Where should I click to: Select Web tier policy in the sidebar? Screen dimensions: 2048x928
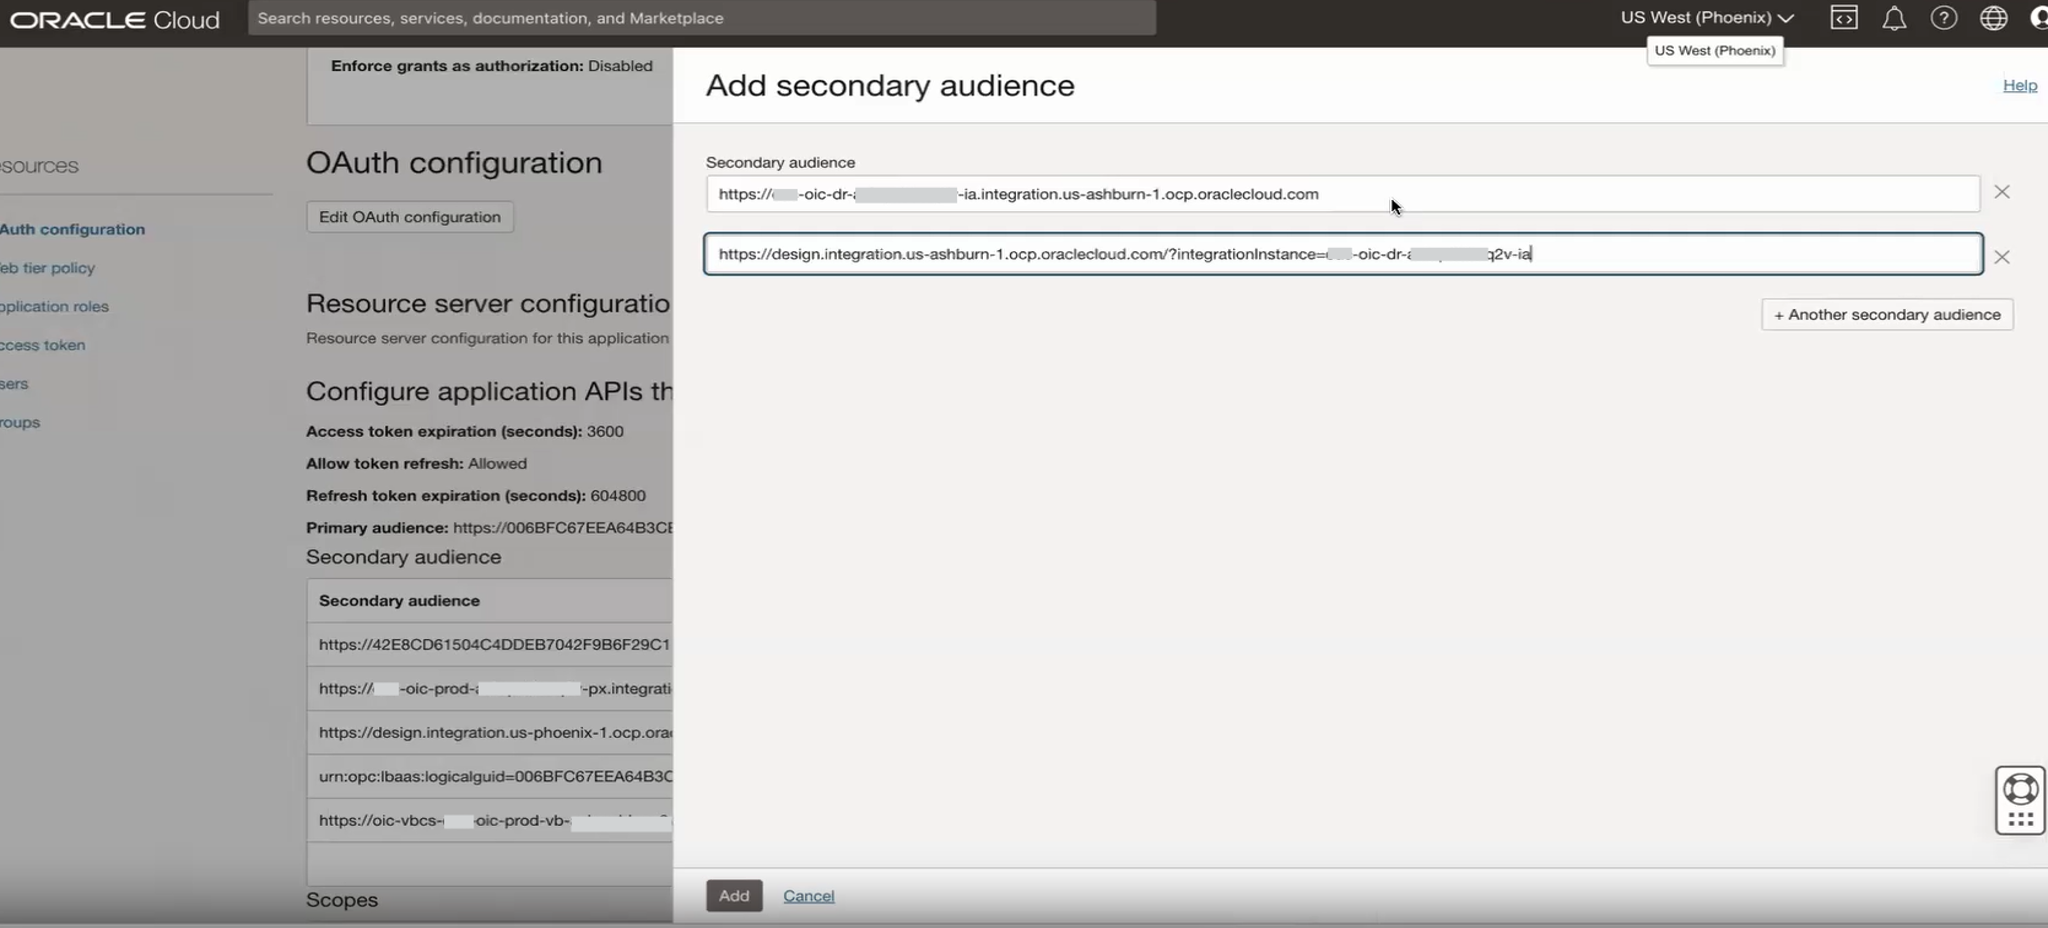[46, 267]
